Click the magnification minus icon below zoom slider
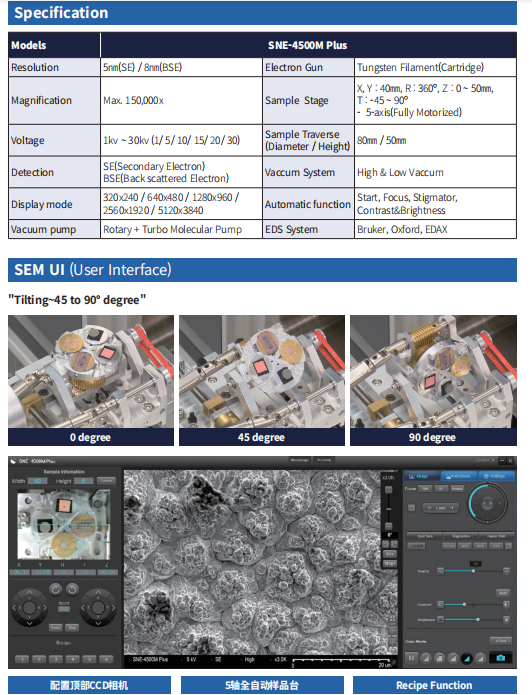Screen dimensions: 532x695 click(x=388, y=526)
